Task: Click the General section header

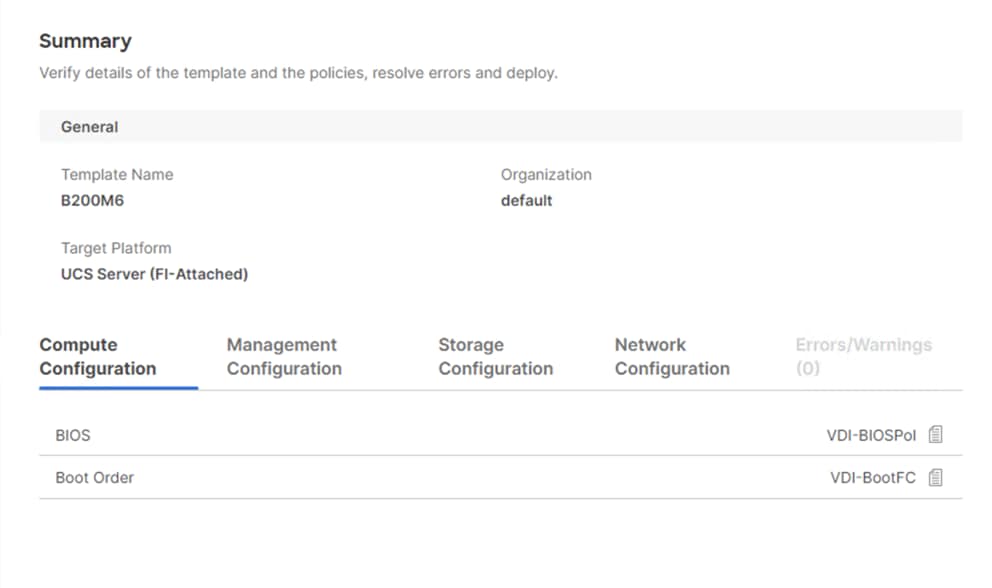Action: pyautogui.click(x=89, y=126)
